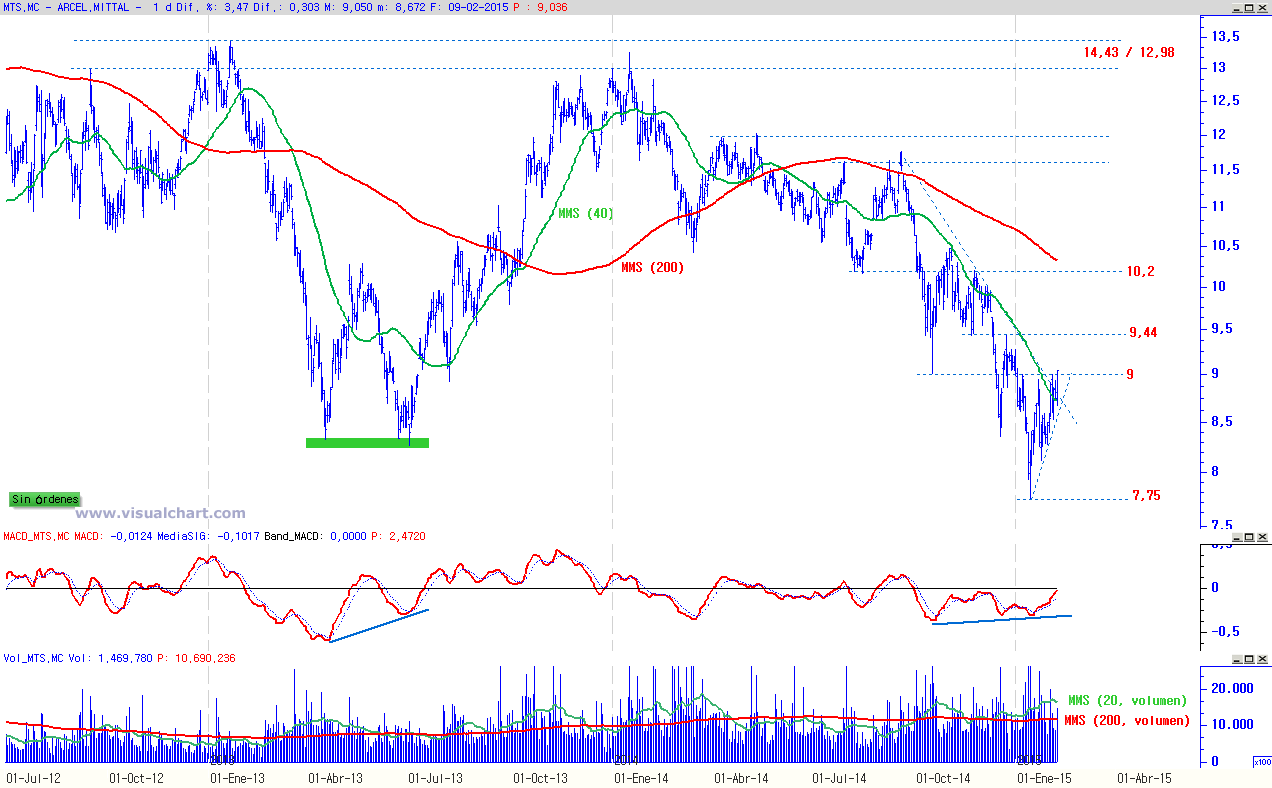Minimize the MACD indicator pane
1272x788 pixels.
[1237, 538]
